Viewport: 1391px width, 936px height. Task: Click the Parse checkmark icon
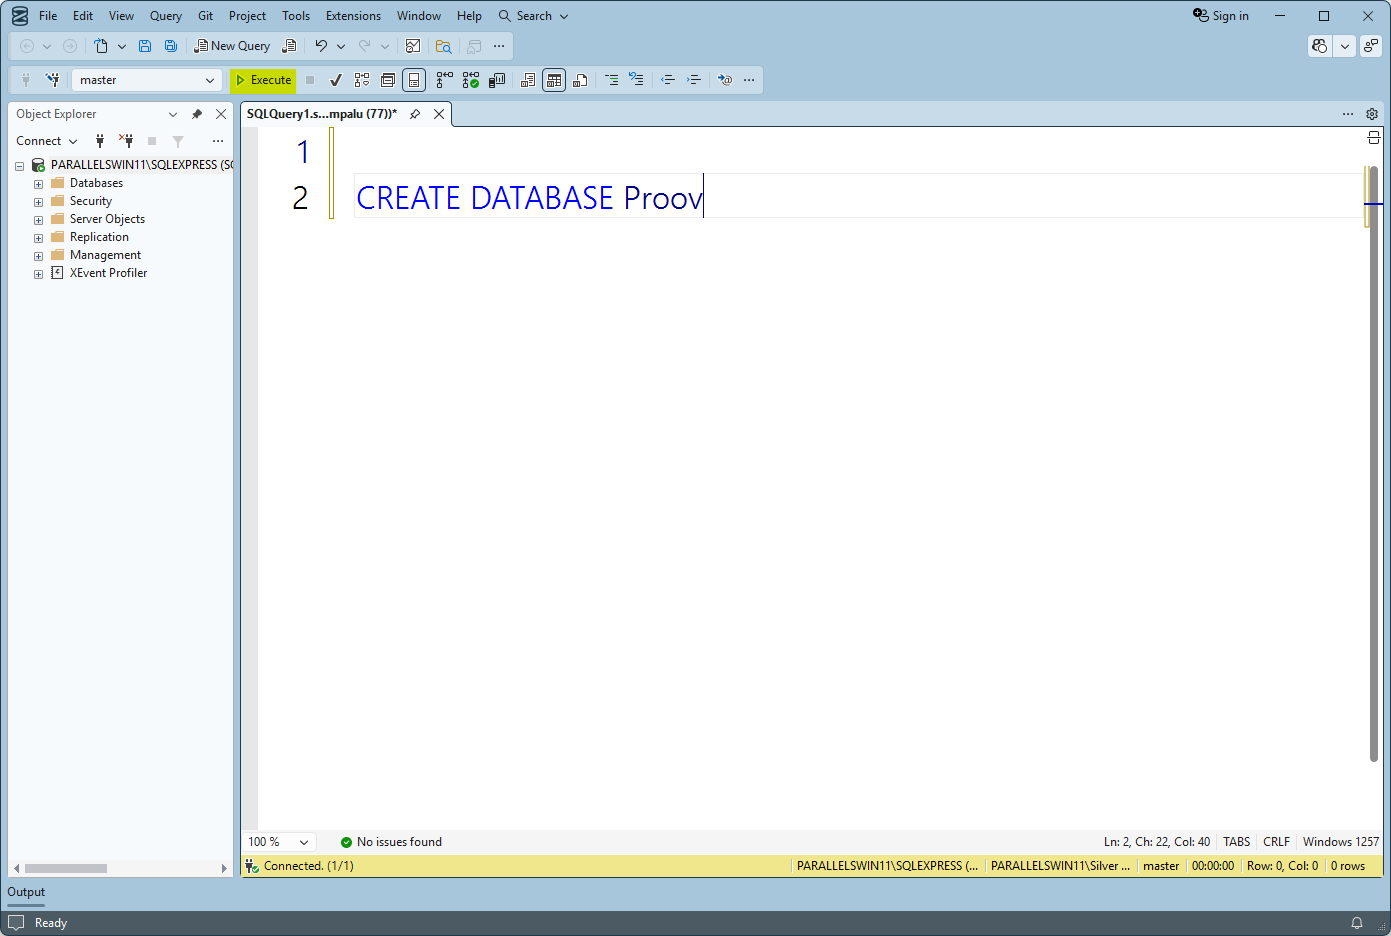tap(336, 80)
